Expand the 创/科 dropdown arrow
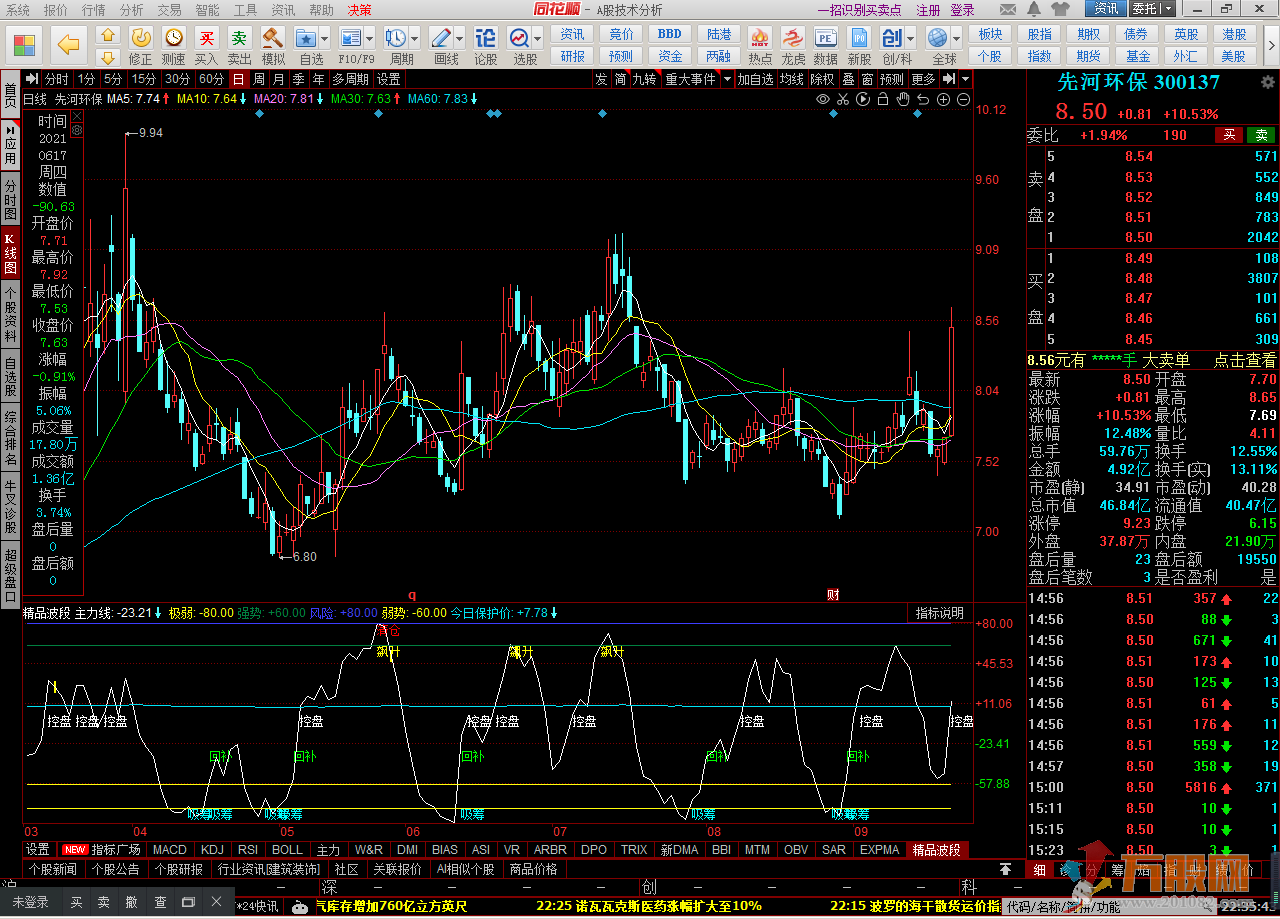Image resolution: width=1280 pixels, height=919 pixels. 911,38
